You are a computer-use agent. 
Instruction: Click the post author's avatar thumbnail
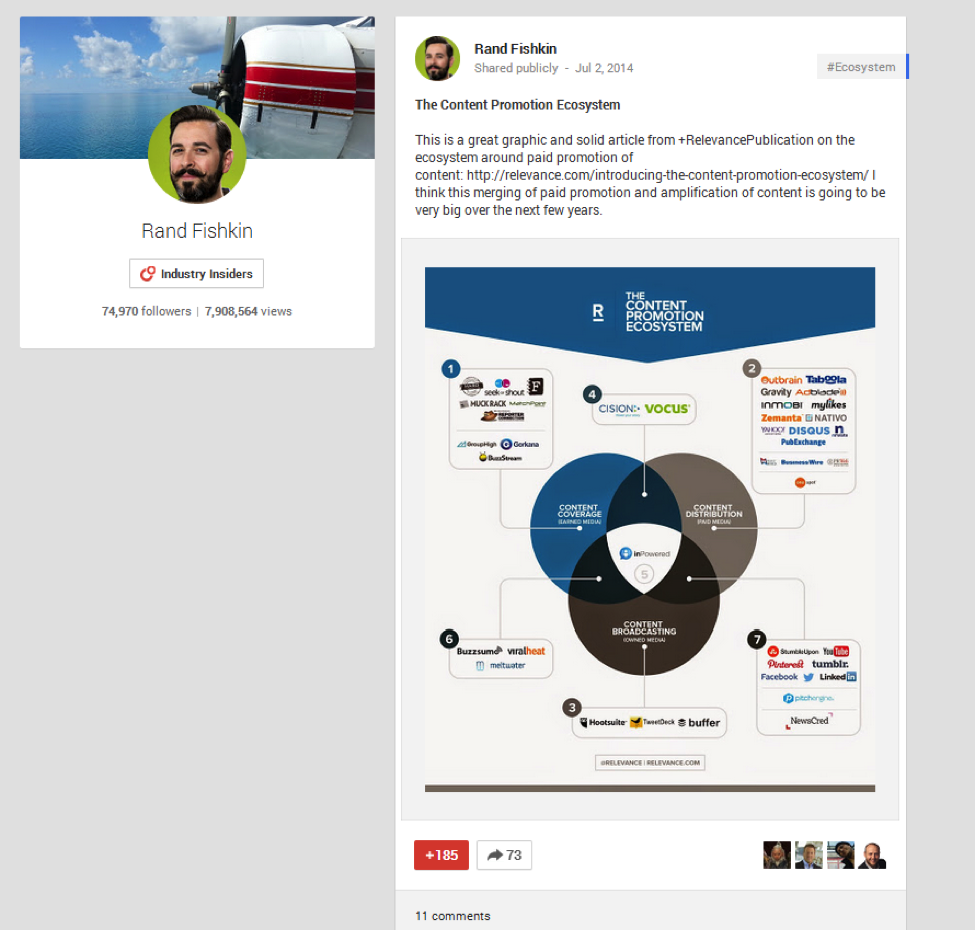tap(437, 57)
